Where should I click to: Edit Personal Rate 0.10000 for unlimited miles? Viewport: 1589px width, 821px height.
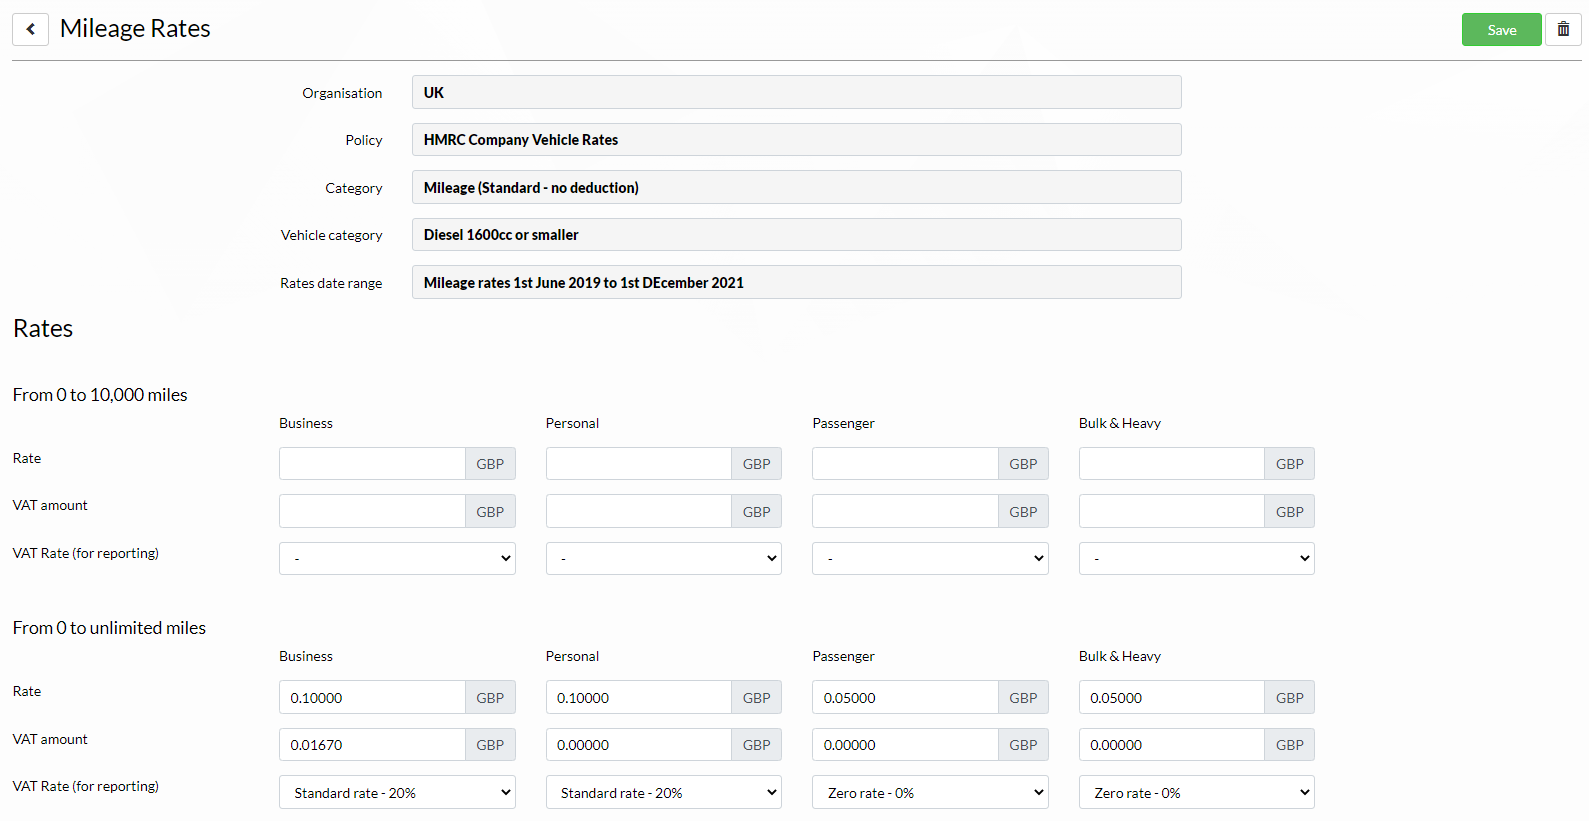click(x=639, y=697)
